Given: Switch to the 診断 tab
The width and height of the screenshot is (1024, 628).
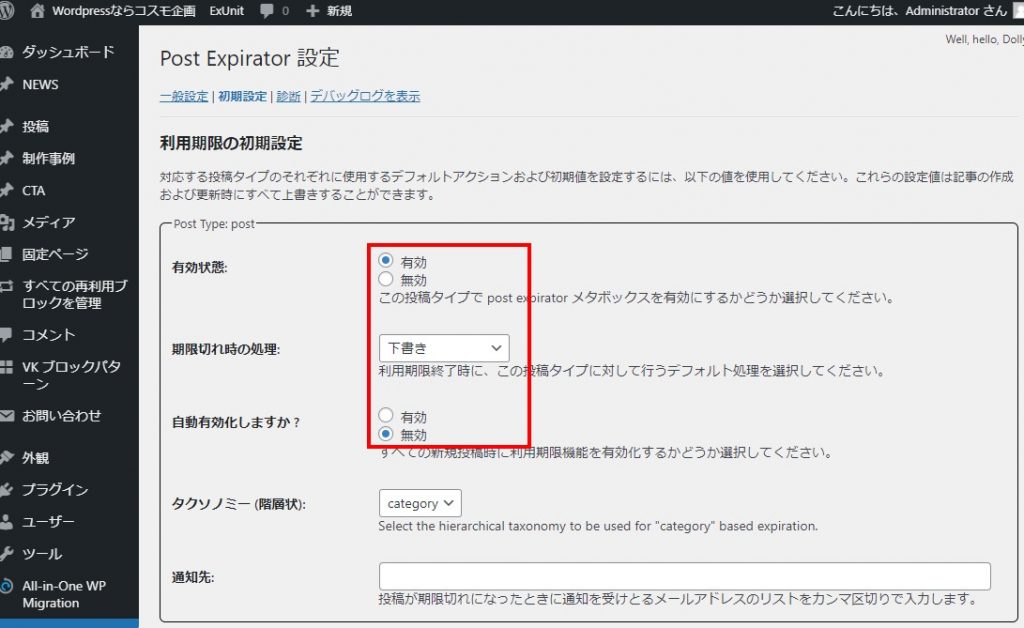Looking at the screenshot, I should pos(288,97).
